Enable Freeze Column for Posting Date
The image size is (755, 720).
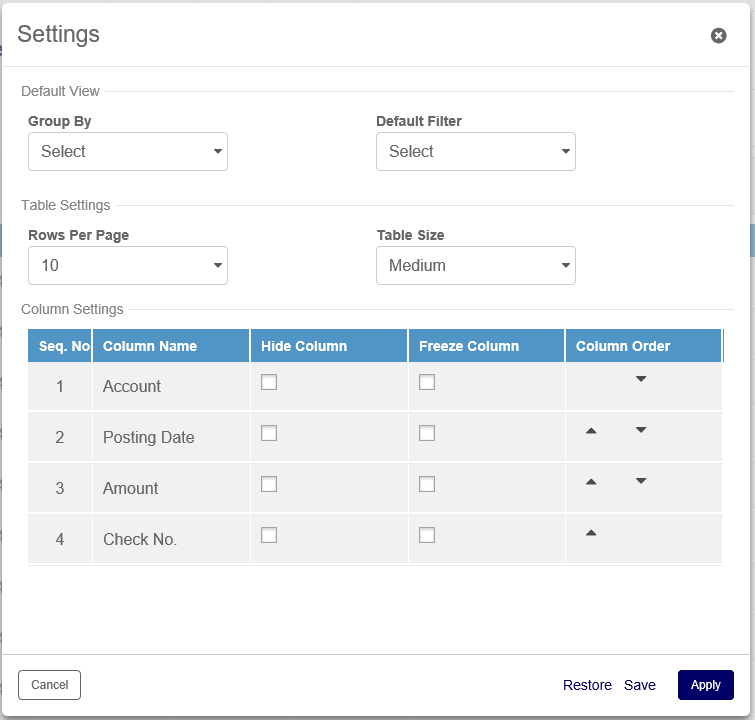(427, 433)
